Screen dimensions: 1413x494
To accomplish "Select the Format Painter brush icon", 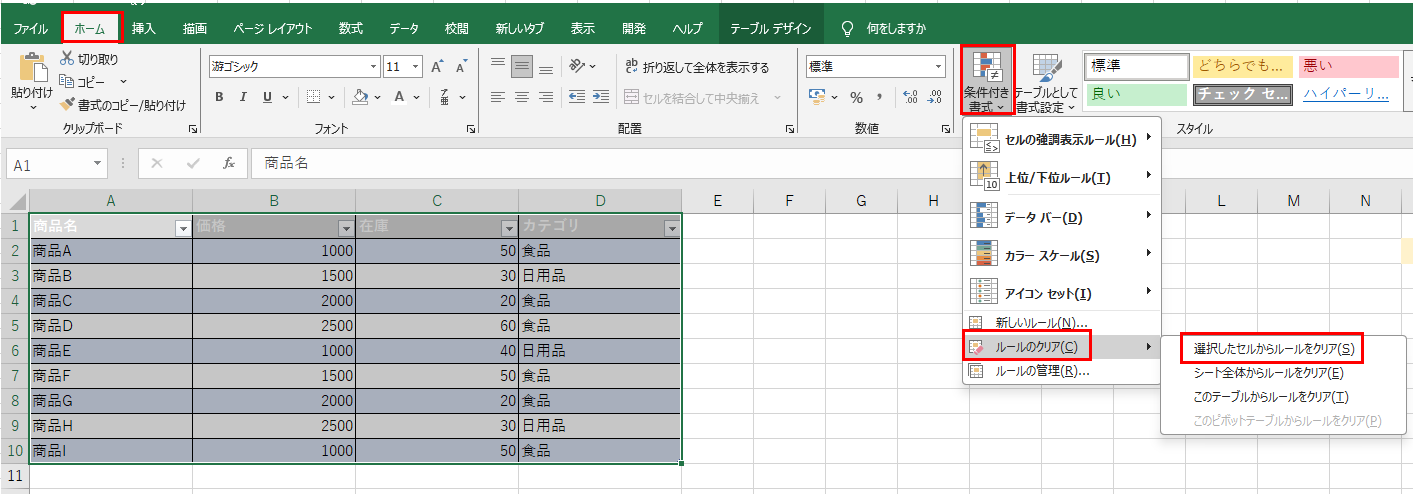I will coord(68,104).
